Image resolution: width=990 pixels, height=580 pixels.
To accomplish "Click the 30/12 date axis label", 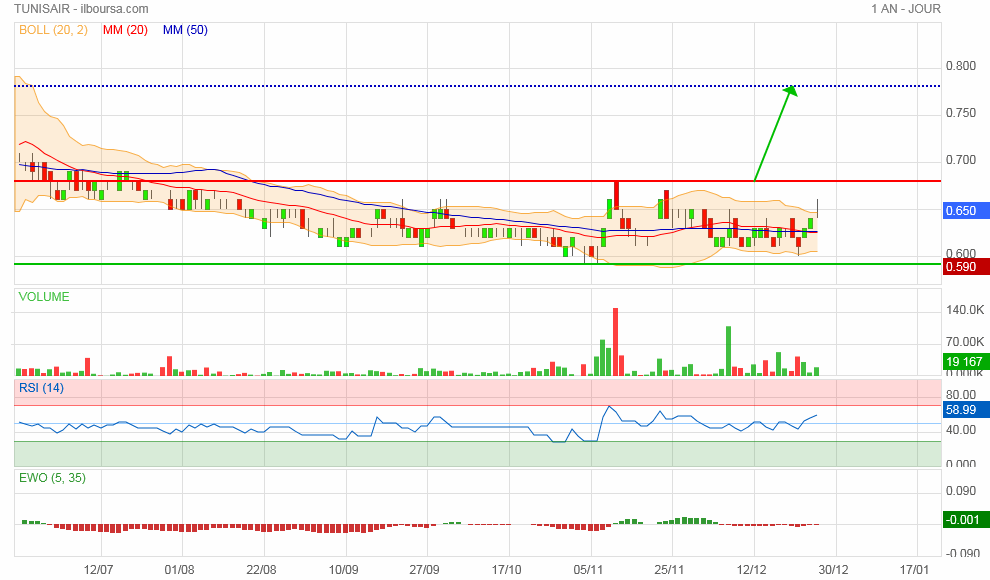I will coord(833,569).
